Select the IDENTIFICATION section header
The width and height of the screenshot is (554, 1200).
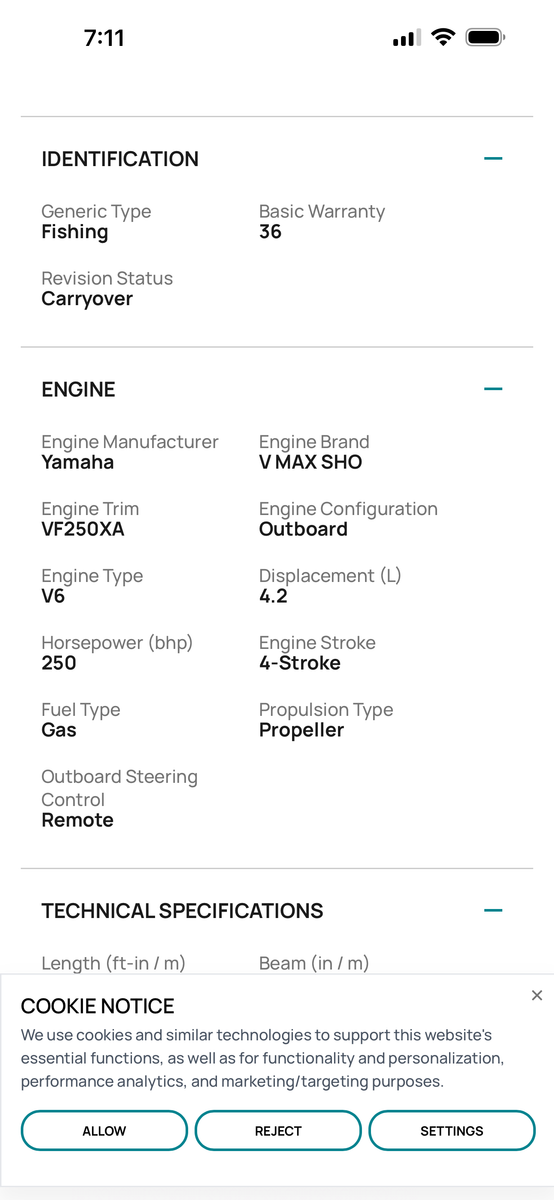point(120,158)
